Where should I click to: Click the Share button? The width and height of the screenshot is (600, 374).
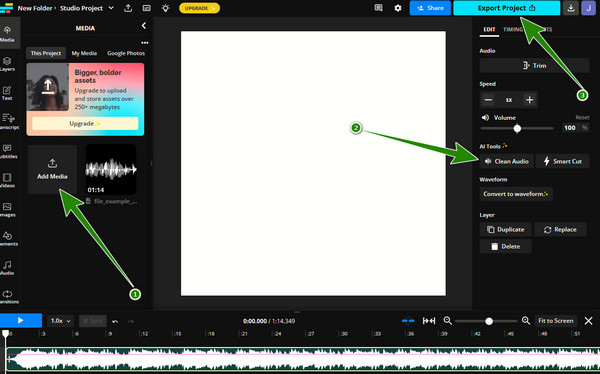coord(430,8)
